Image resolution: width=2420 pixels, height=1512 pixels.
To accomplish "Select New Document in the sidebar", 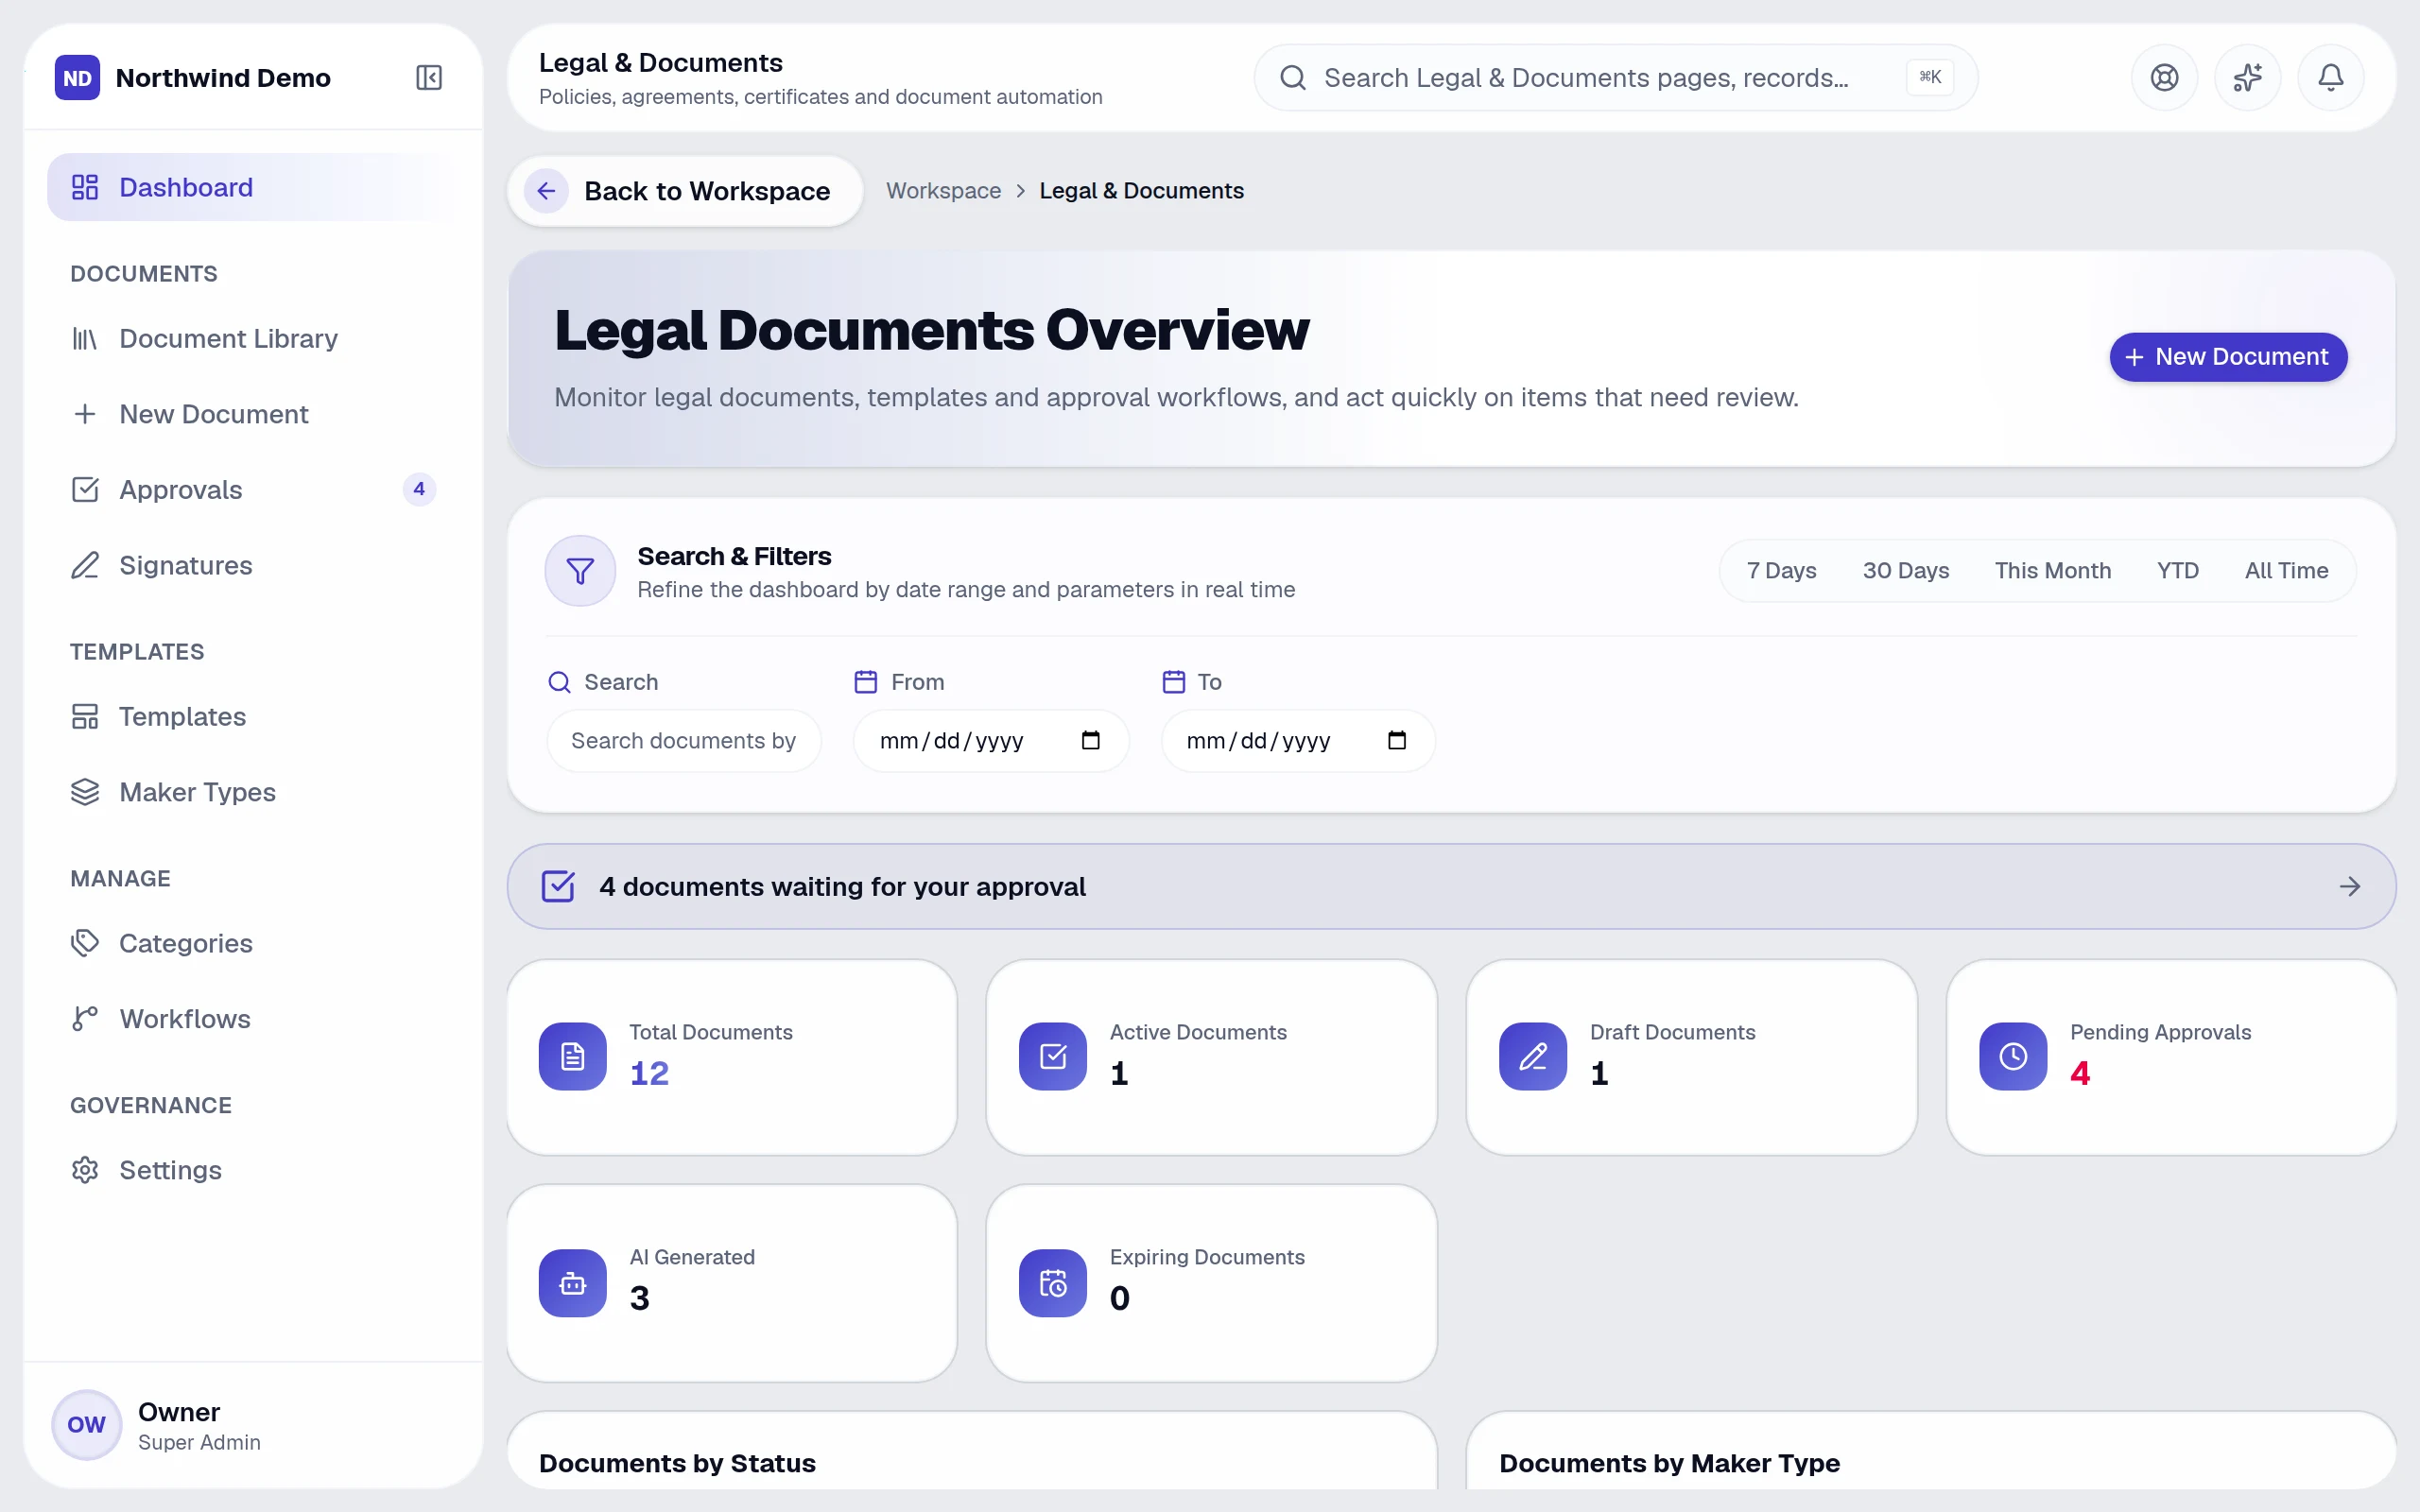I will pos(253,414).
